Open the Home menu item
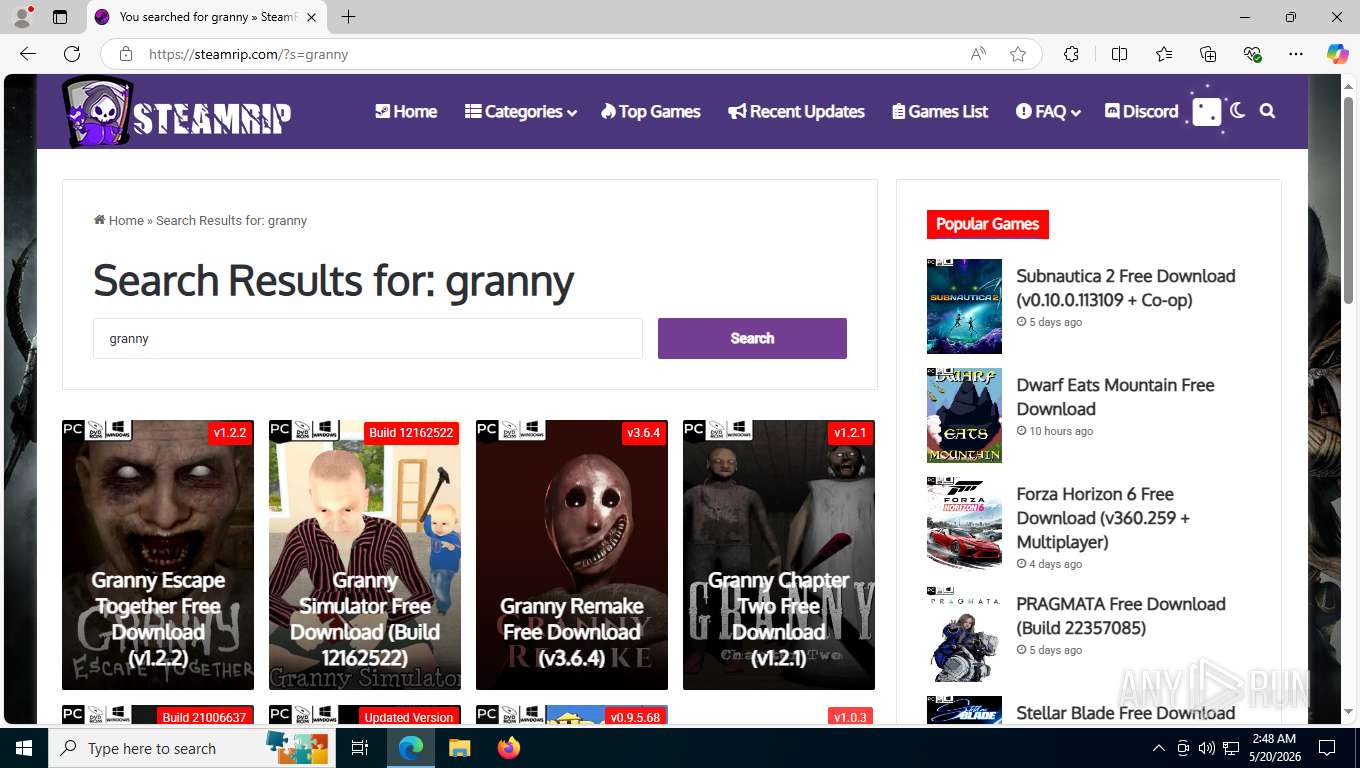The width and height of the screenshot is (1360, 768). click(x=406, y=112)
